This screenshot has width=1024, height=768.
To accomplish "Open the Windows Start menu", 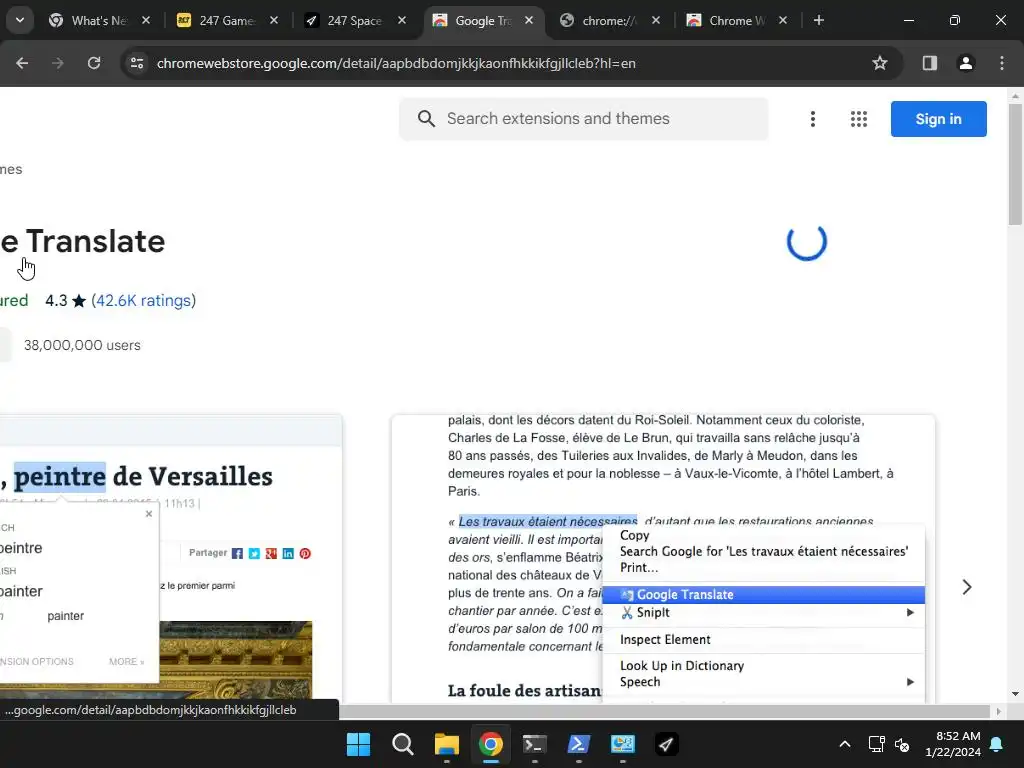I will point(358,744).
